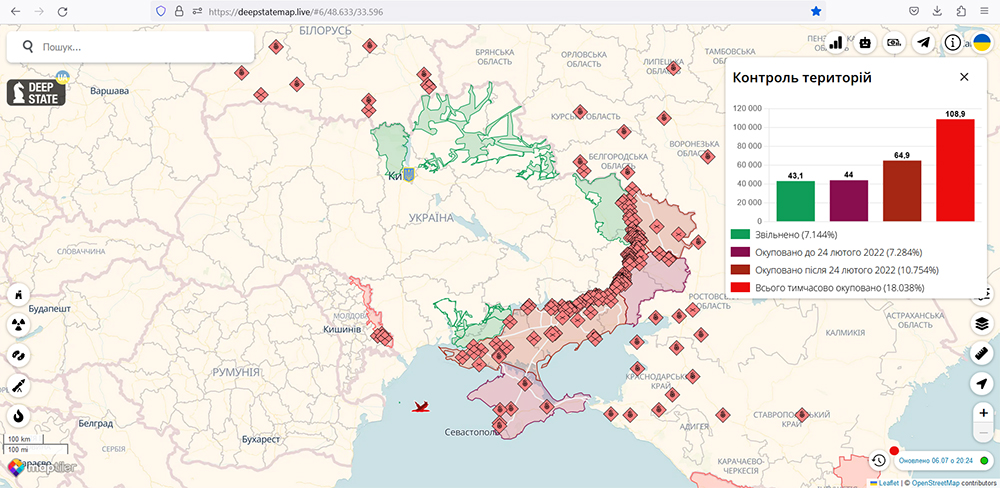Open the Telegram paper-plane icon
The image size is (1000, 488).
pos(924,42)
